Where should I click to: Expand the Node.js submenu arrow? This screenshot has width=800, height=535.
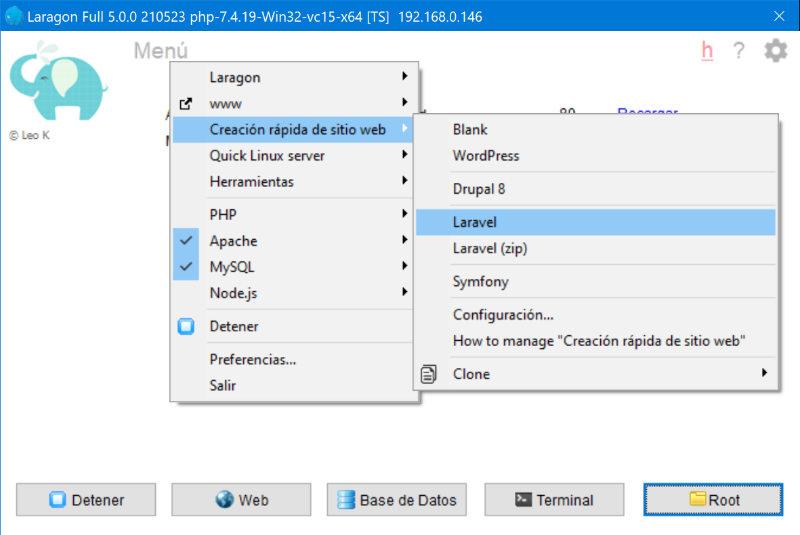point(405,292)
